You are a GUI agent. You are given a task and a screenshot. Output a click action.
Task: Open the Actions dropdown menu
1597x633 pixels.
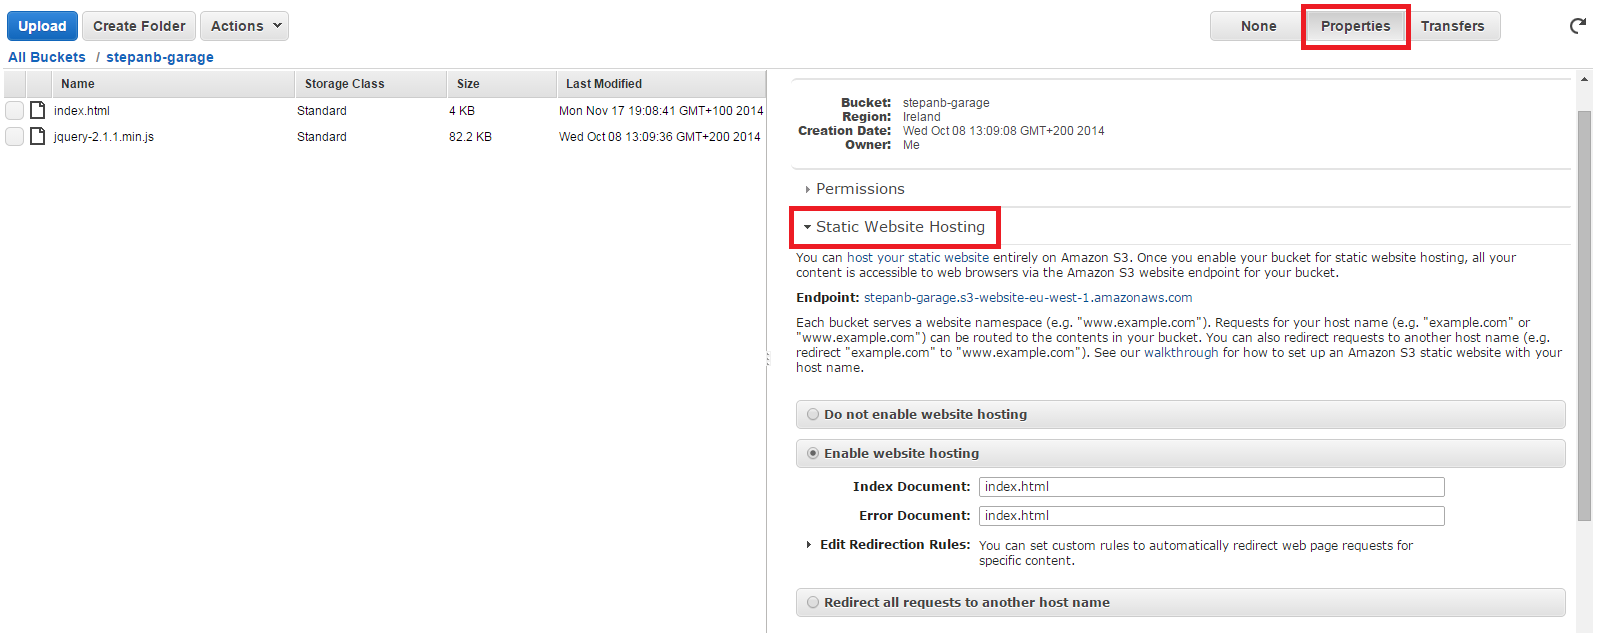click(244, 26)
